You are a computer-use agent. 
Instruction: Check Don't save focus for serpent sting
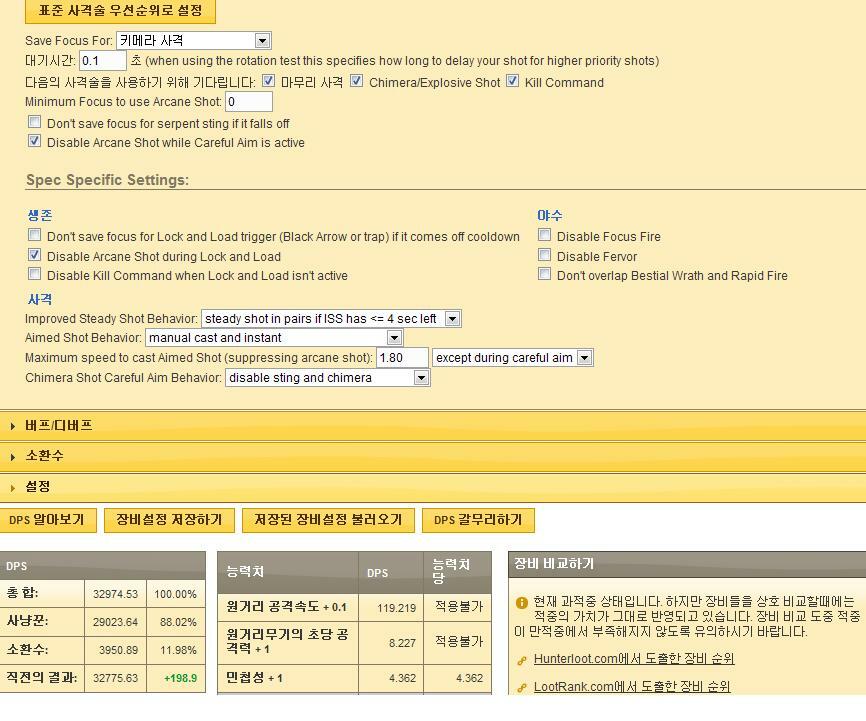pos(35,122)
